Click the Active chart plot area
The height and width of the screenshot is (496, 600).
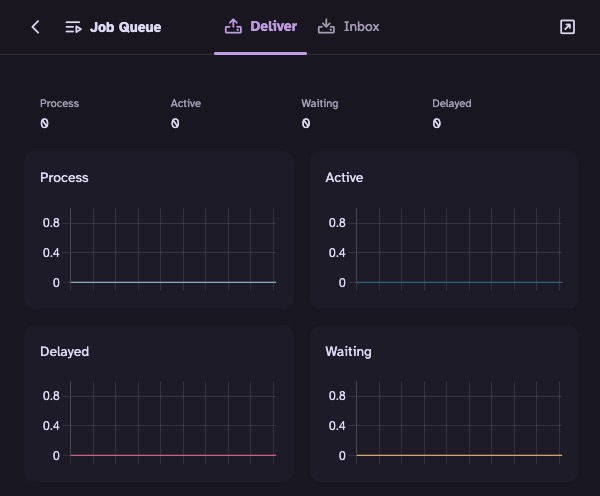pyautogui.click(x=459, y=249)
